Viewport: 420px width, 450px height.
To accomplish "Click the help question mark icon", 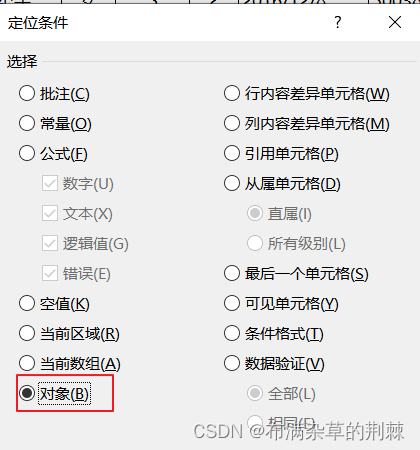I will (x=338, y=22).
